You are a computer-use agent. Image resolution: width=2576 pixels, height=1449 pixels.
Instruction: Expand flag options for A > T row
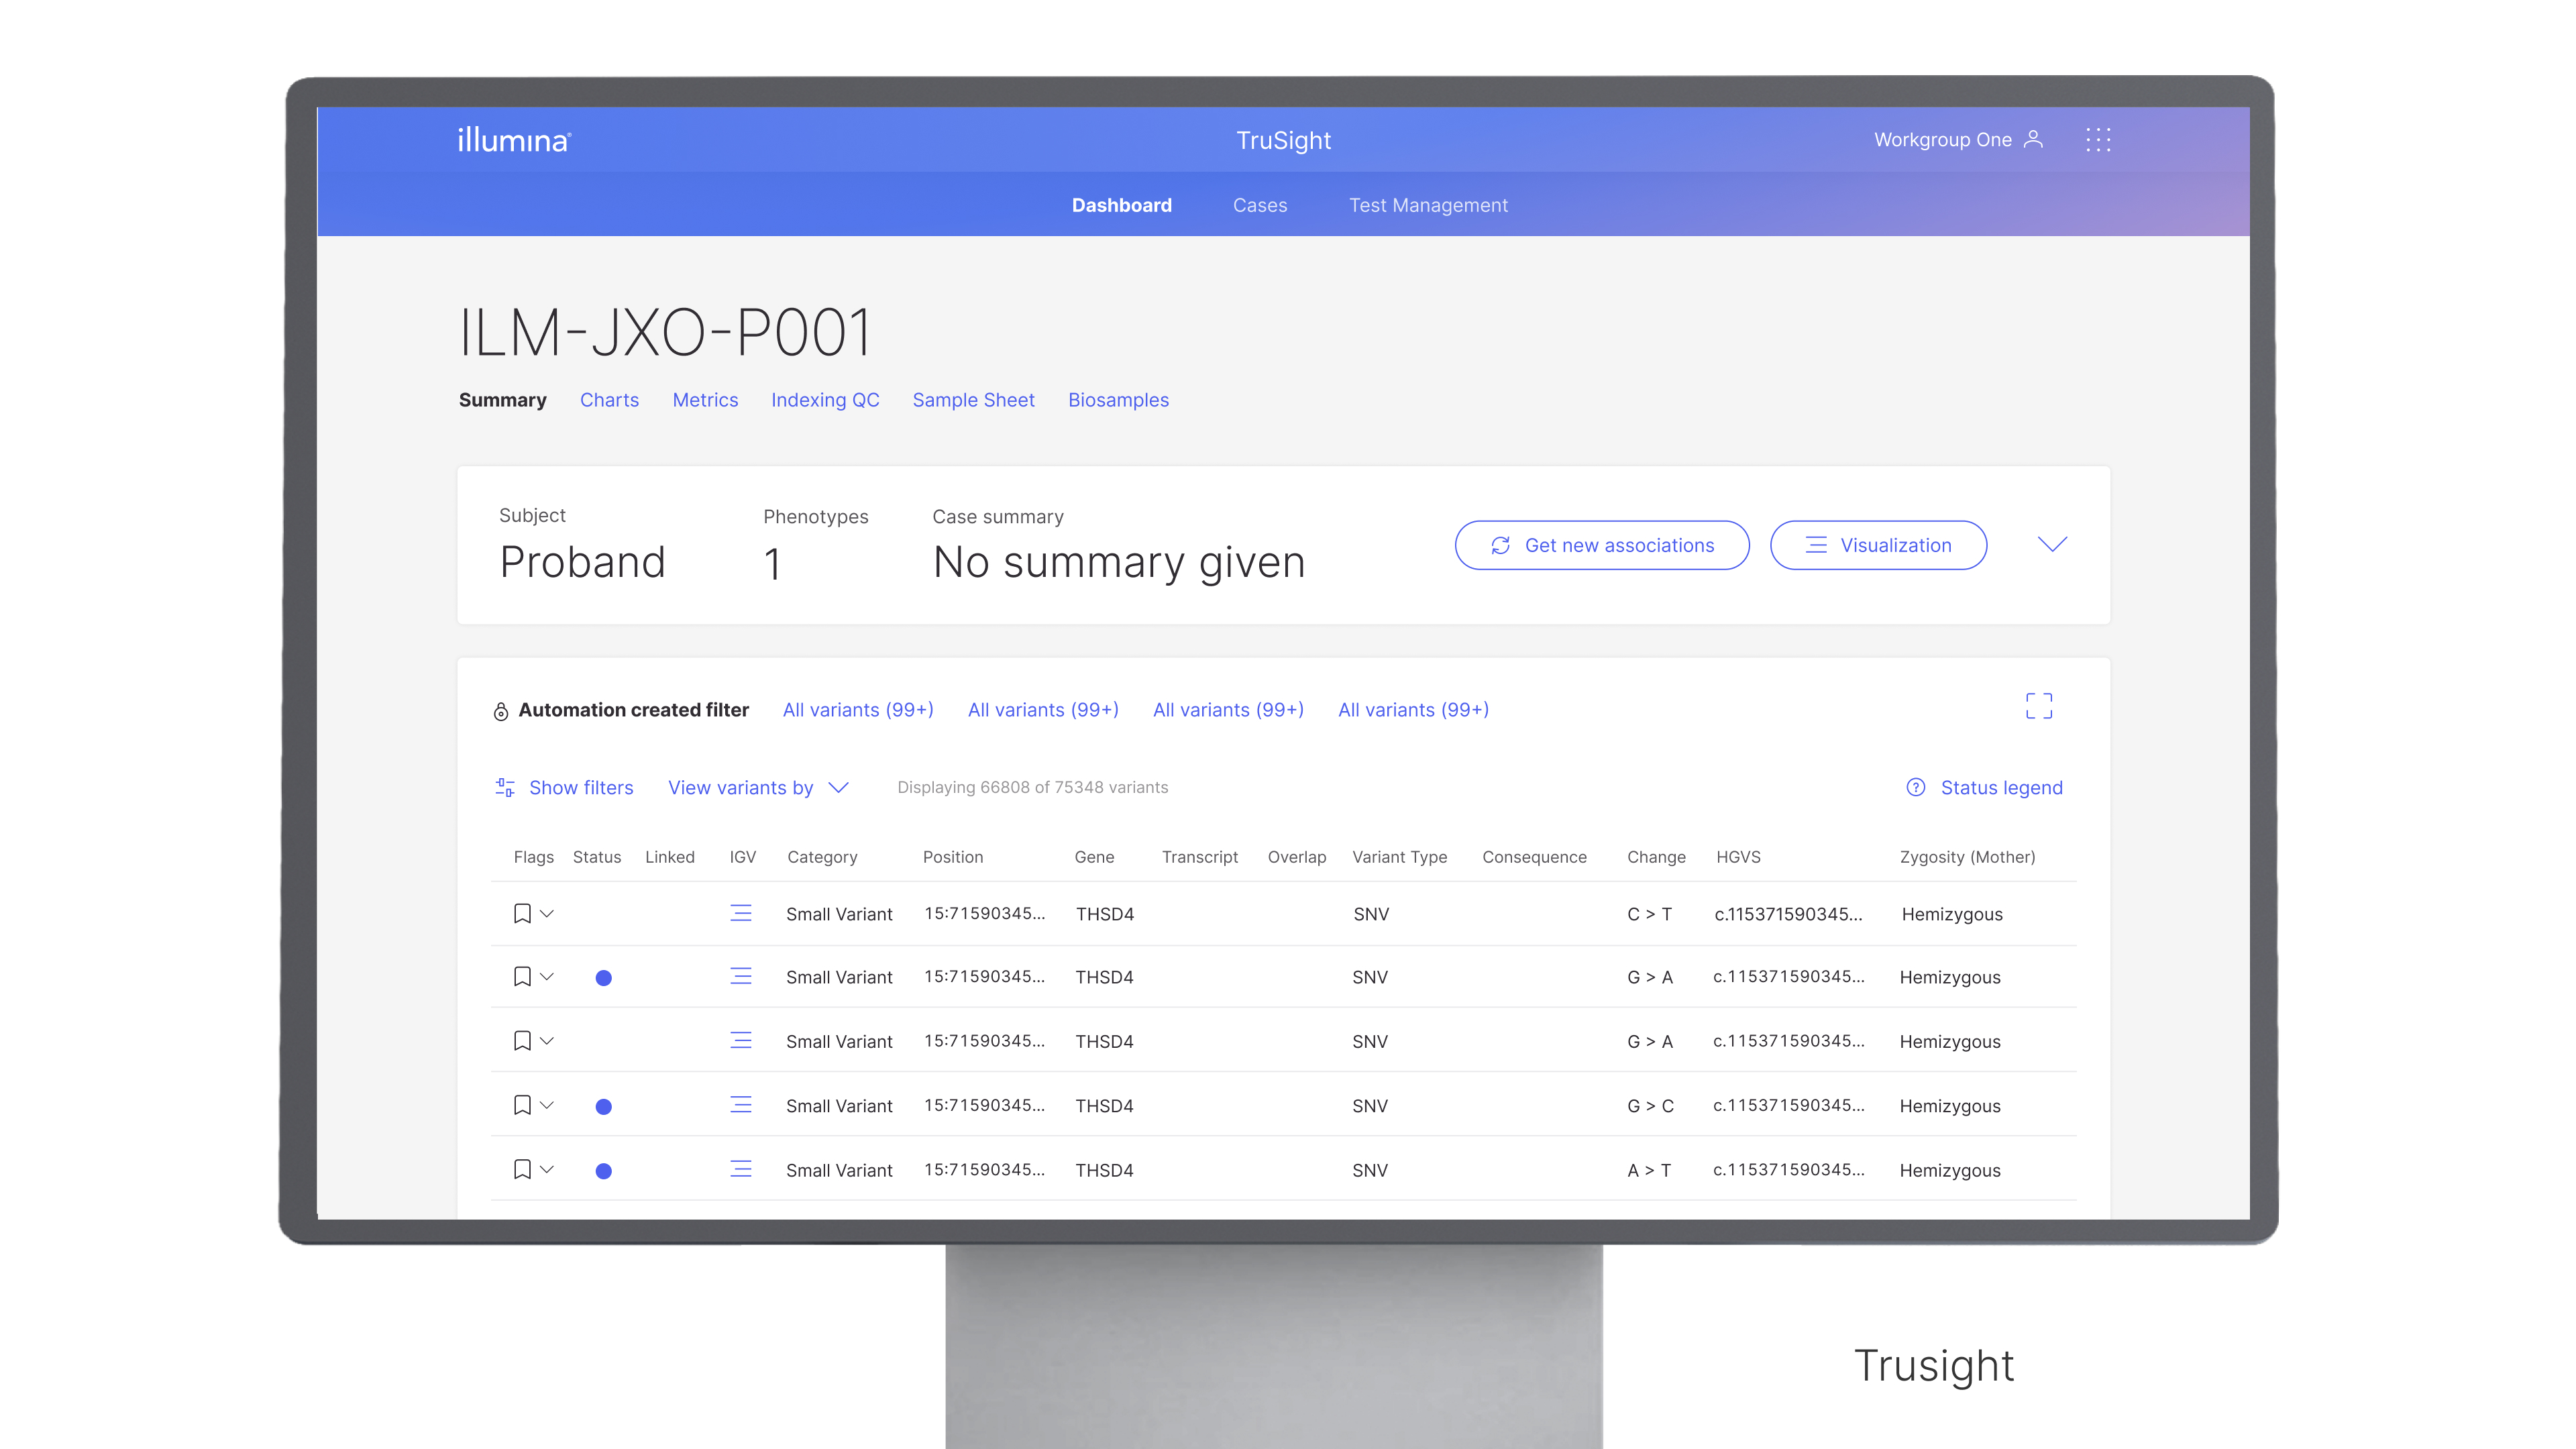coord(547,1169)
